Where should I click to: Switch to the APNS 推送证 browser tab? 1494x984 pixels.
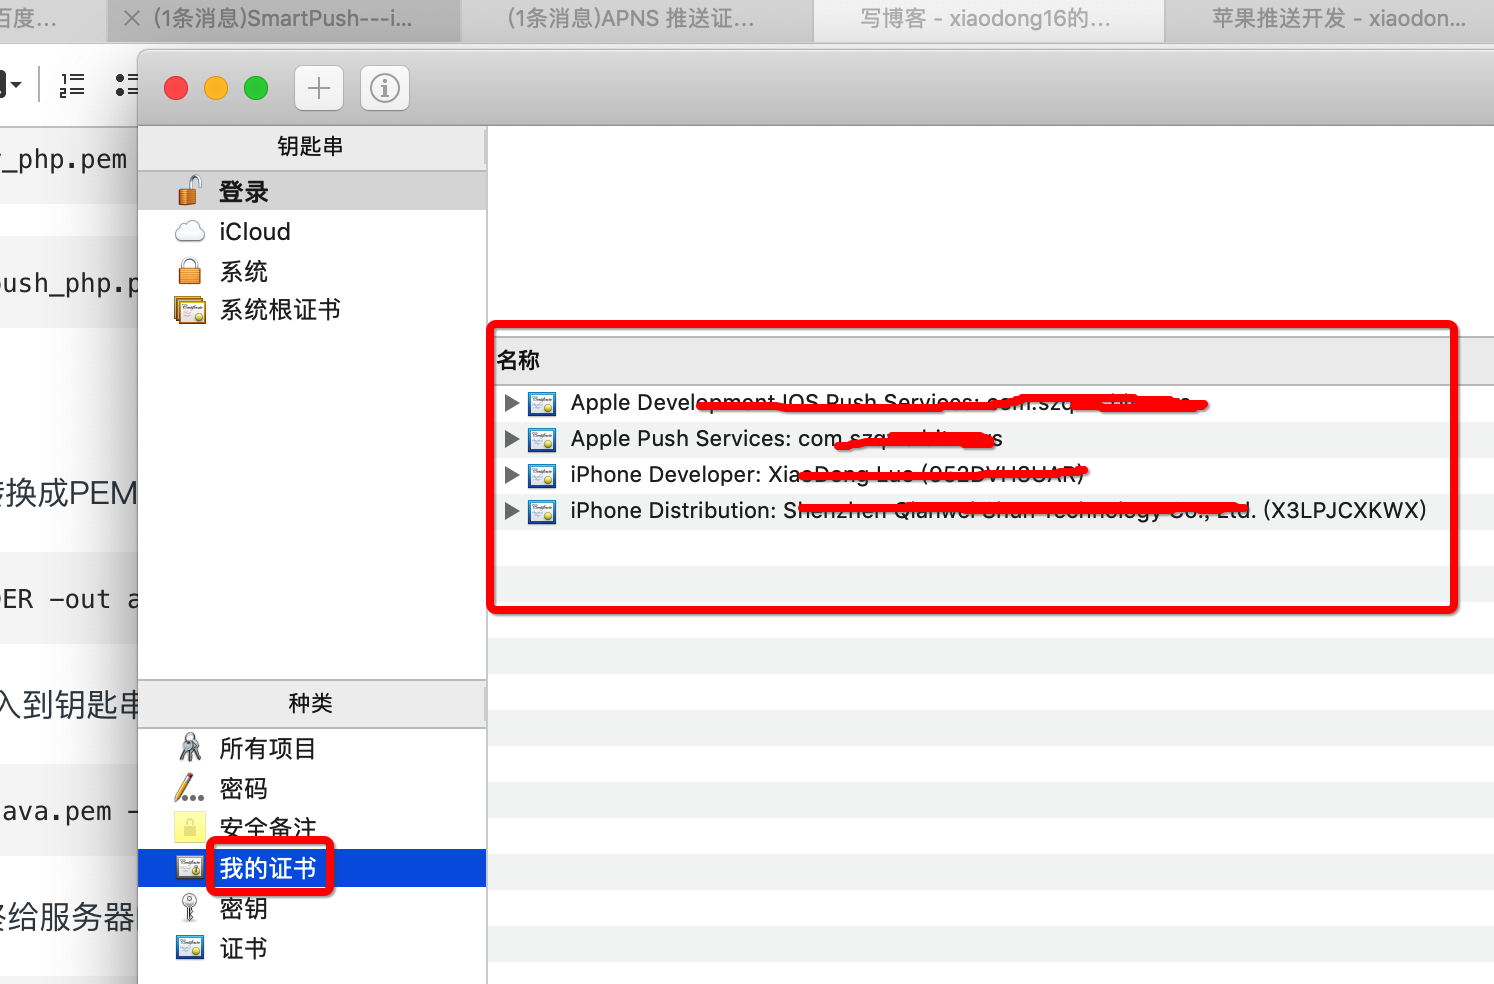click(637, 18)
